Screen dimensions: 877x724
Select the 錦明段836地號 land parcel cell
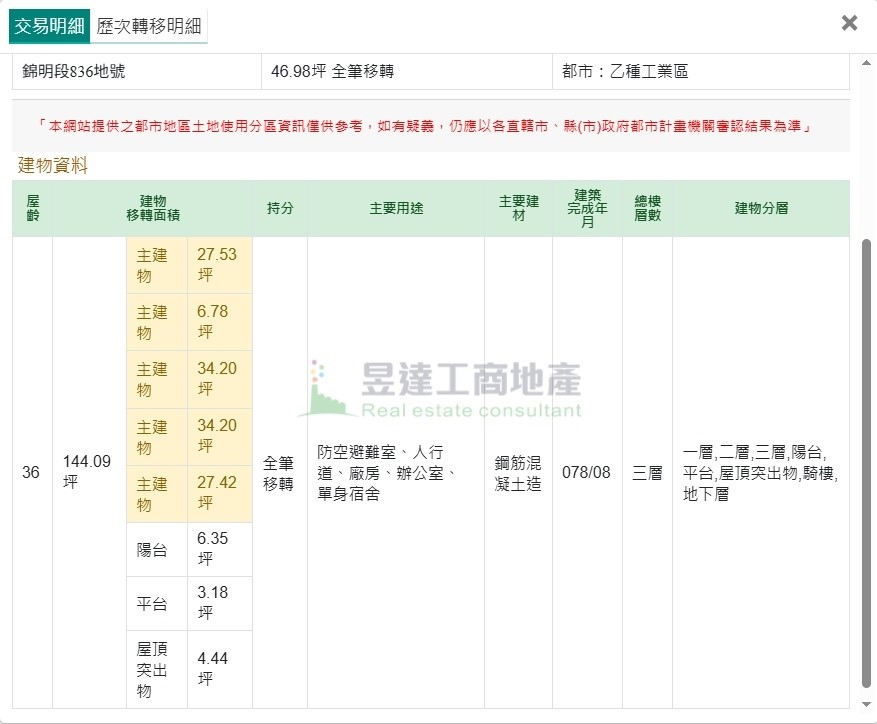[x=74, y=72]
